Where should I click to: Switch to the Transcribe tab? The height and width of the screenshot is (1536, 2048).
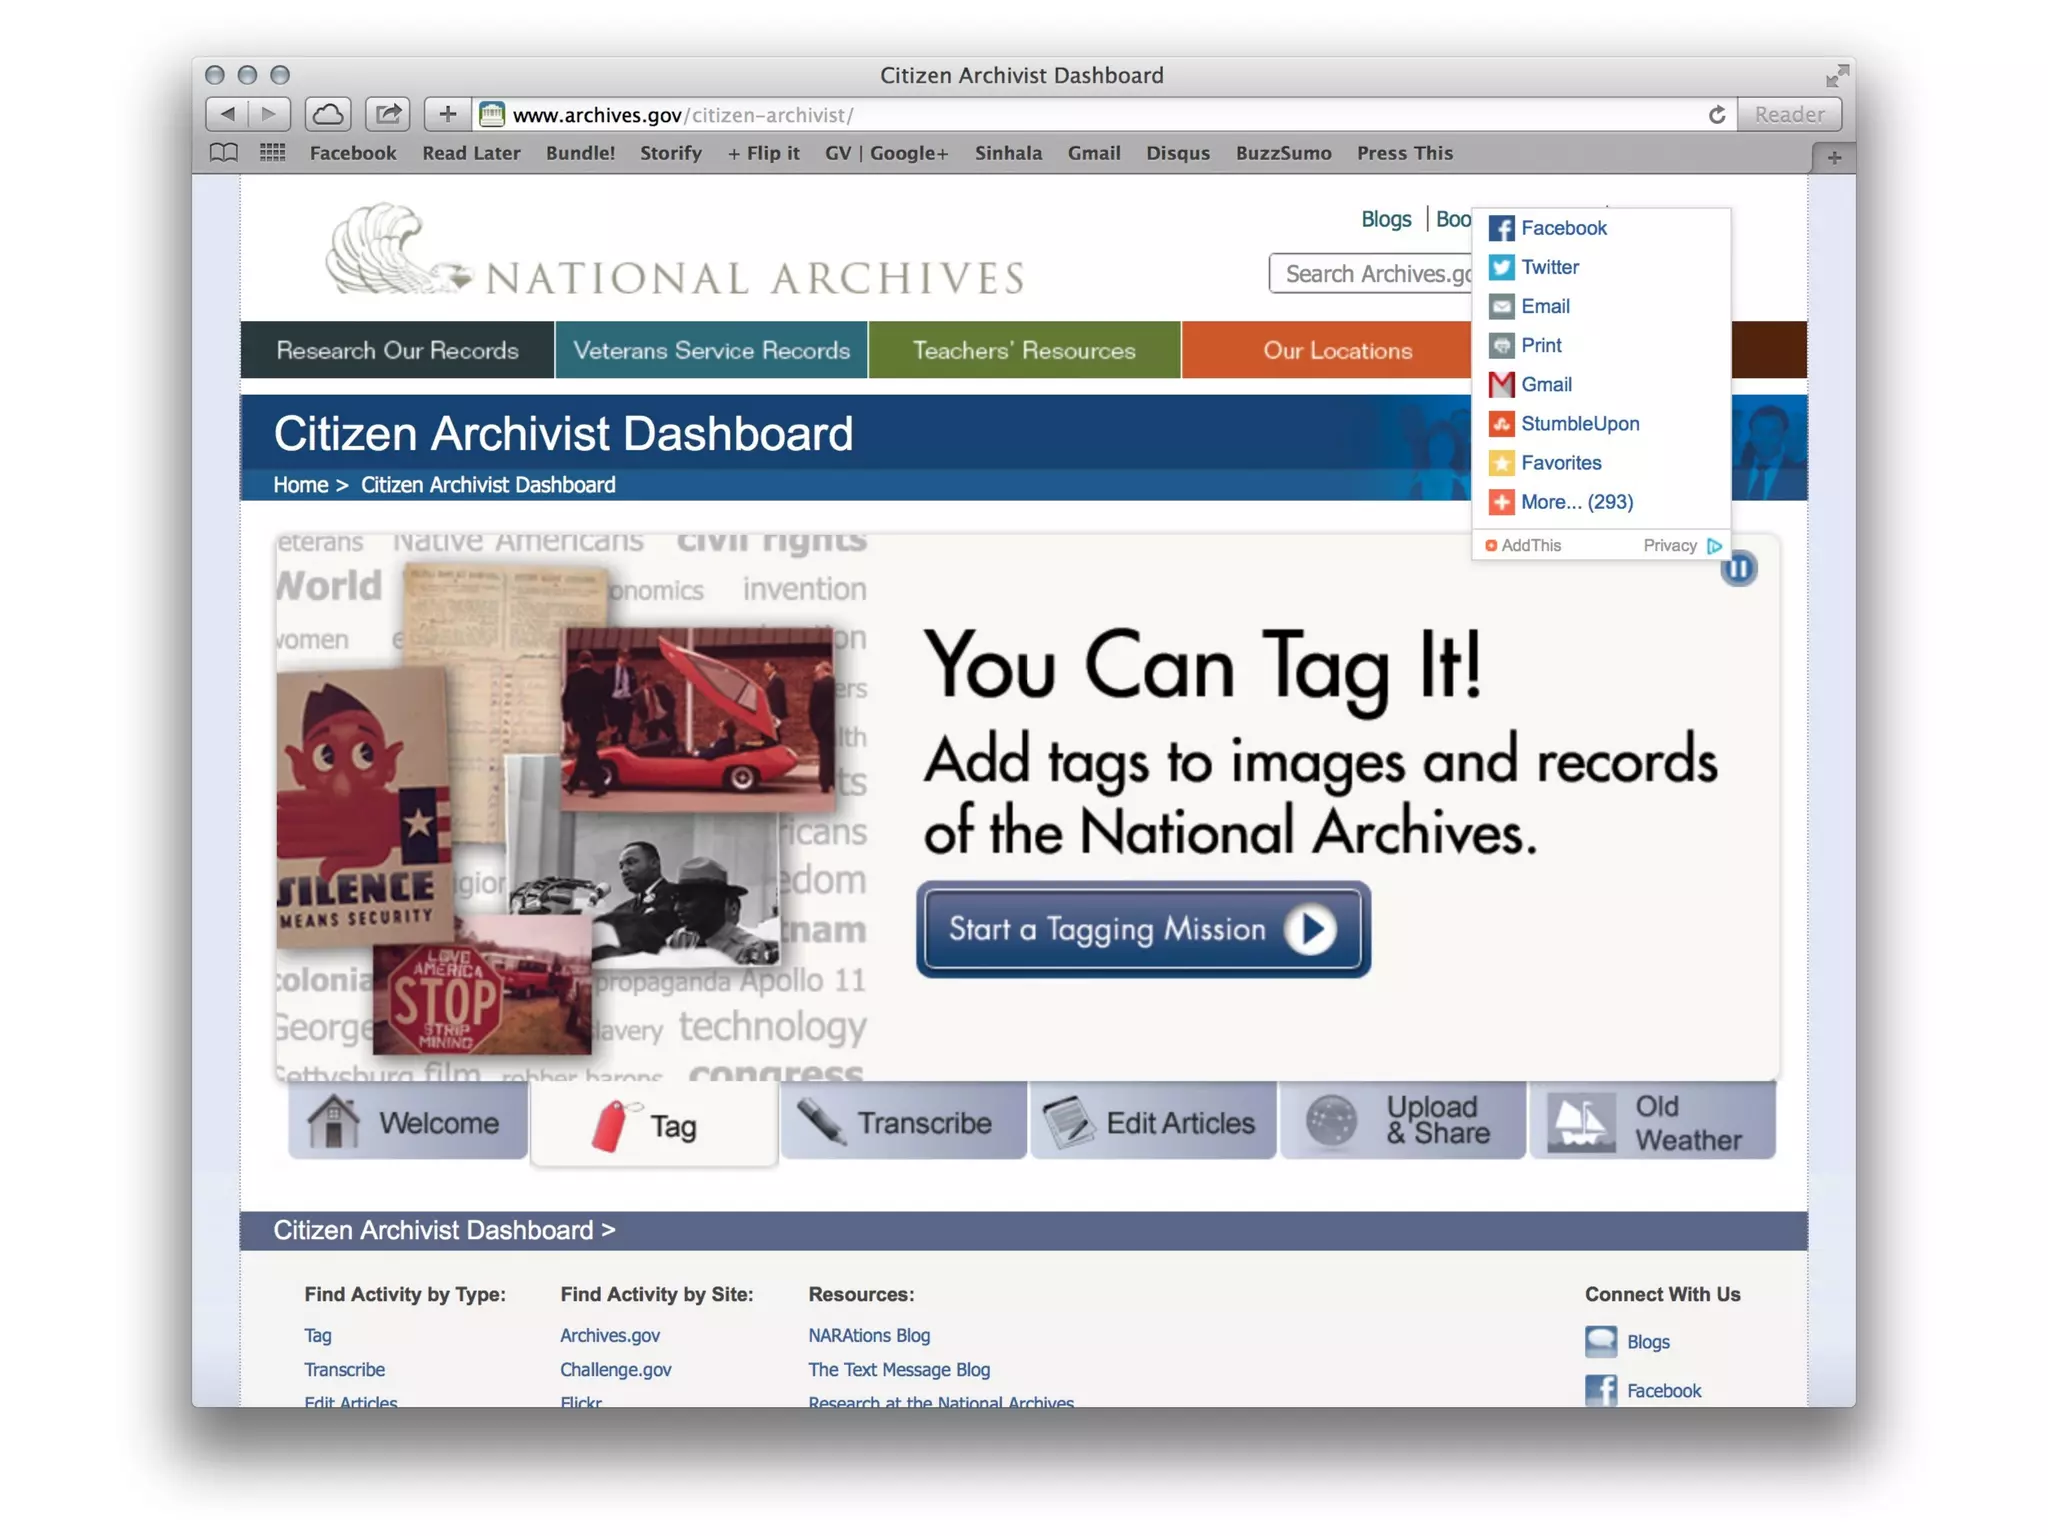[902, 1122]
